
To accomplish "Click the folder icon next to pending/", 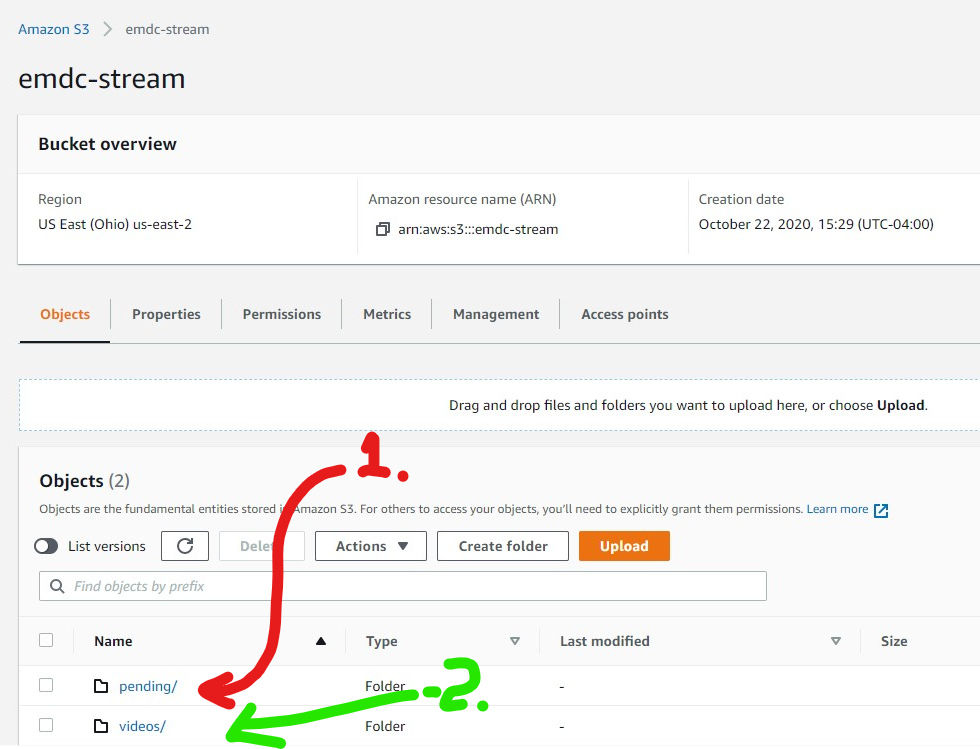I will coord(101,686).
